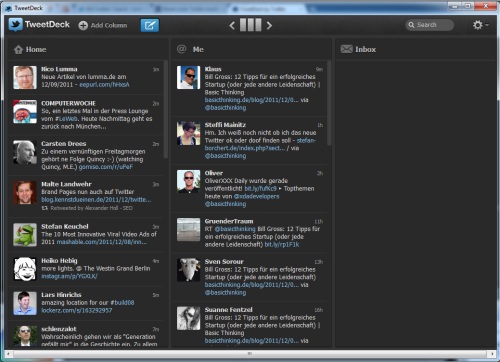Click the Steffi Mainitz username
The image size is (500, 362).
(x=225, y=125)
